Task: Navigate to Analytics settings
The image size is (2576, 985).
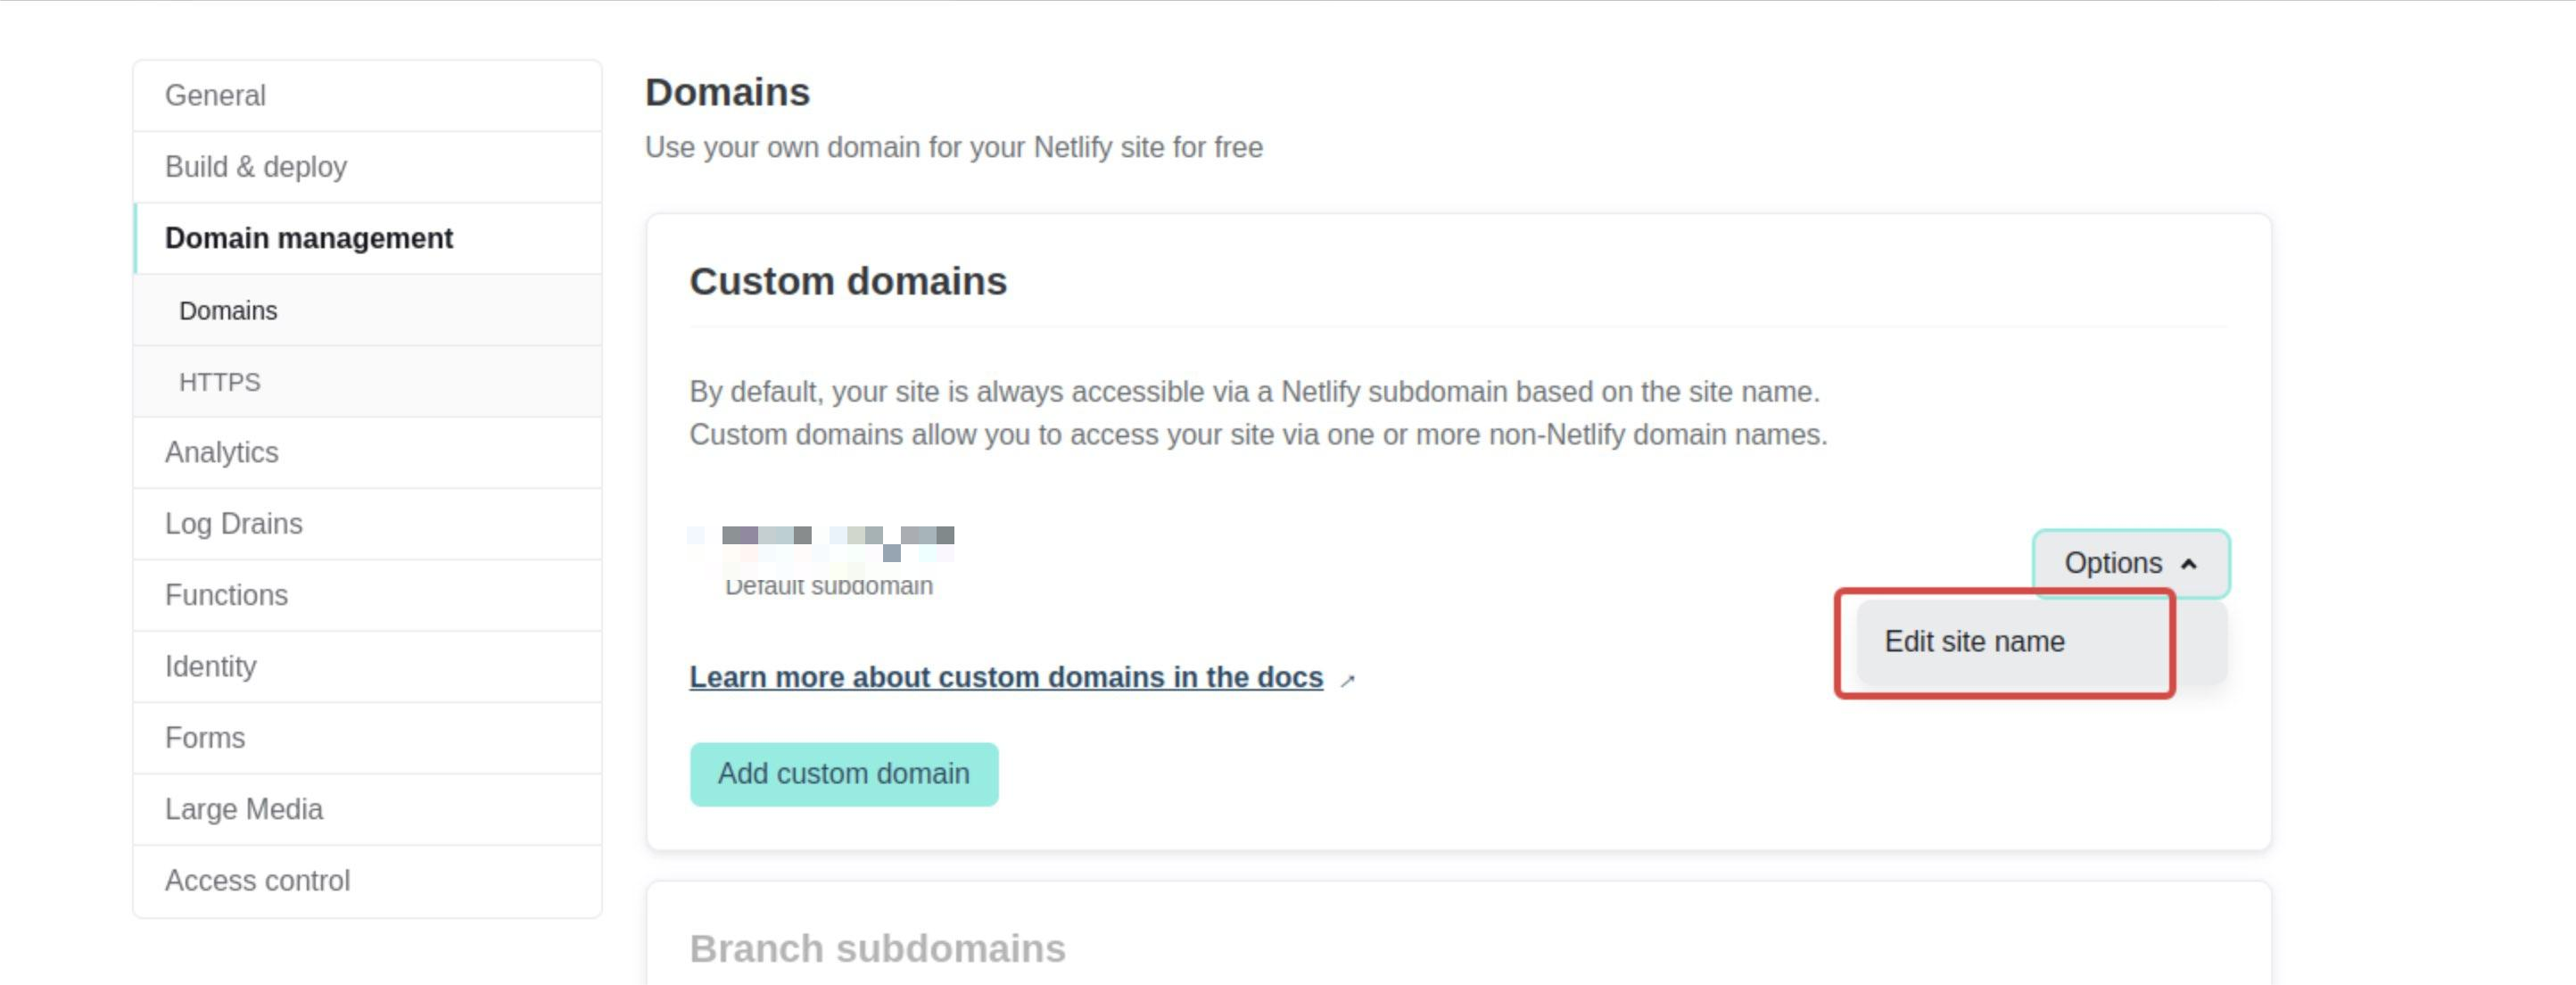Action: (x=221, y=453)
